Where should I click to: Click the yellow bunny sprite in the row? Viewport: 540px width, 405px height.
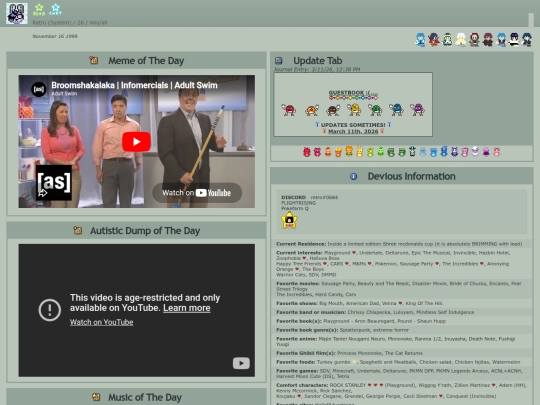coord(360,152)
